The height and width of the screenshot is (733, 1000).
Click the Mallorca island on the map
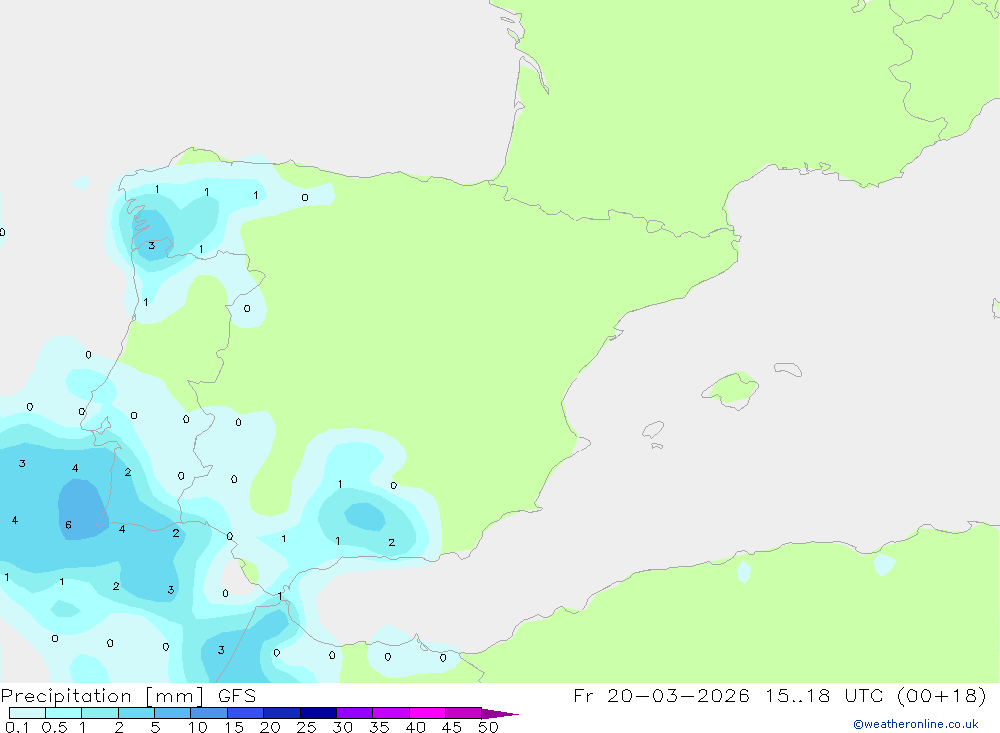pyautogui.click(x=731, y=389)
